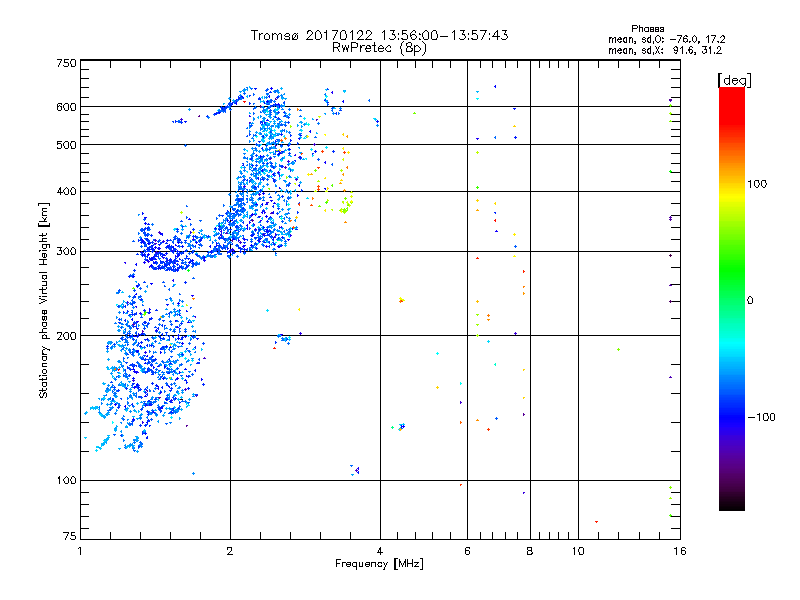
Task: Click the y-axis tick label '600'
Action: coord(66,107)
